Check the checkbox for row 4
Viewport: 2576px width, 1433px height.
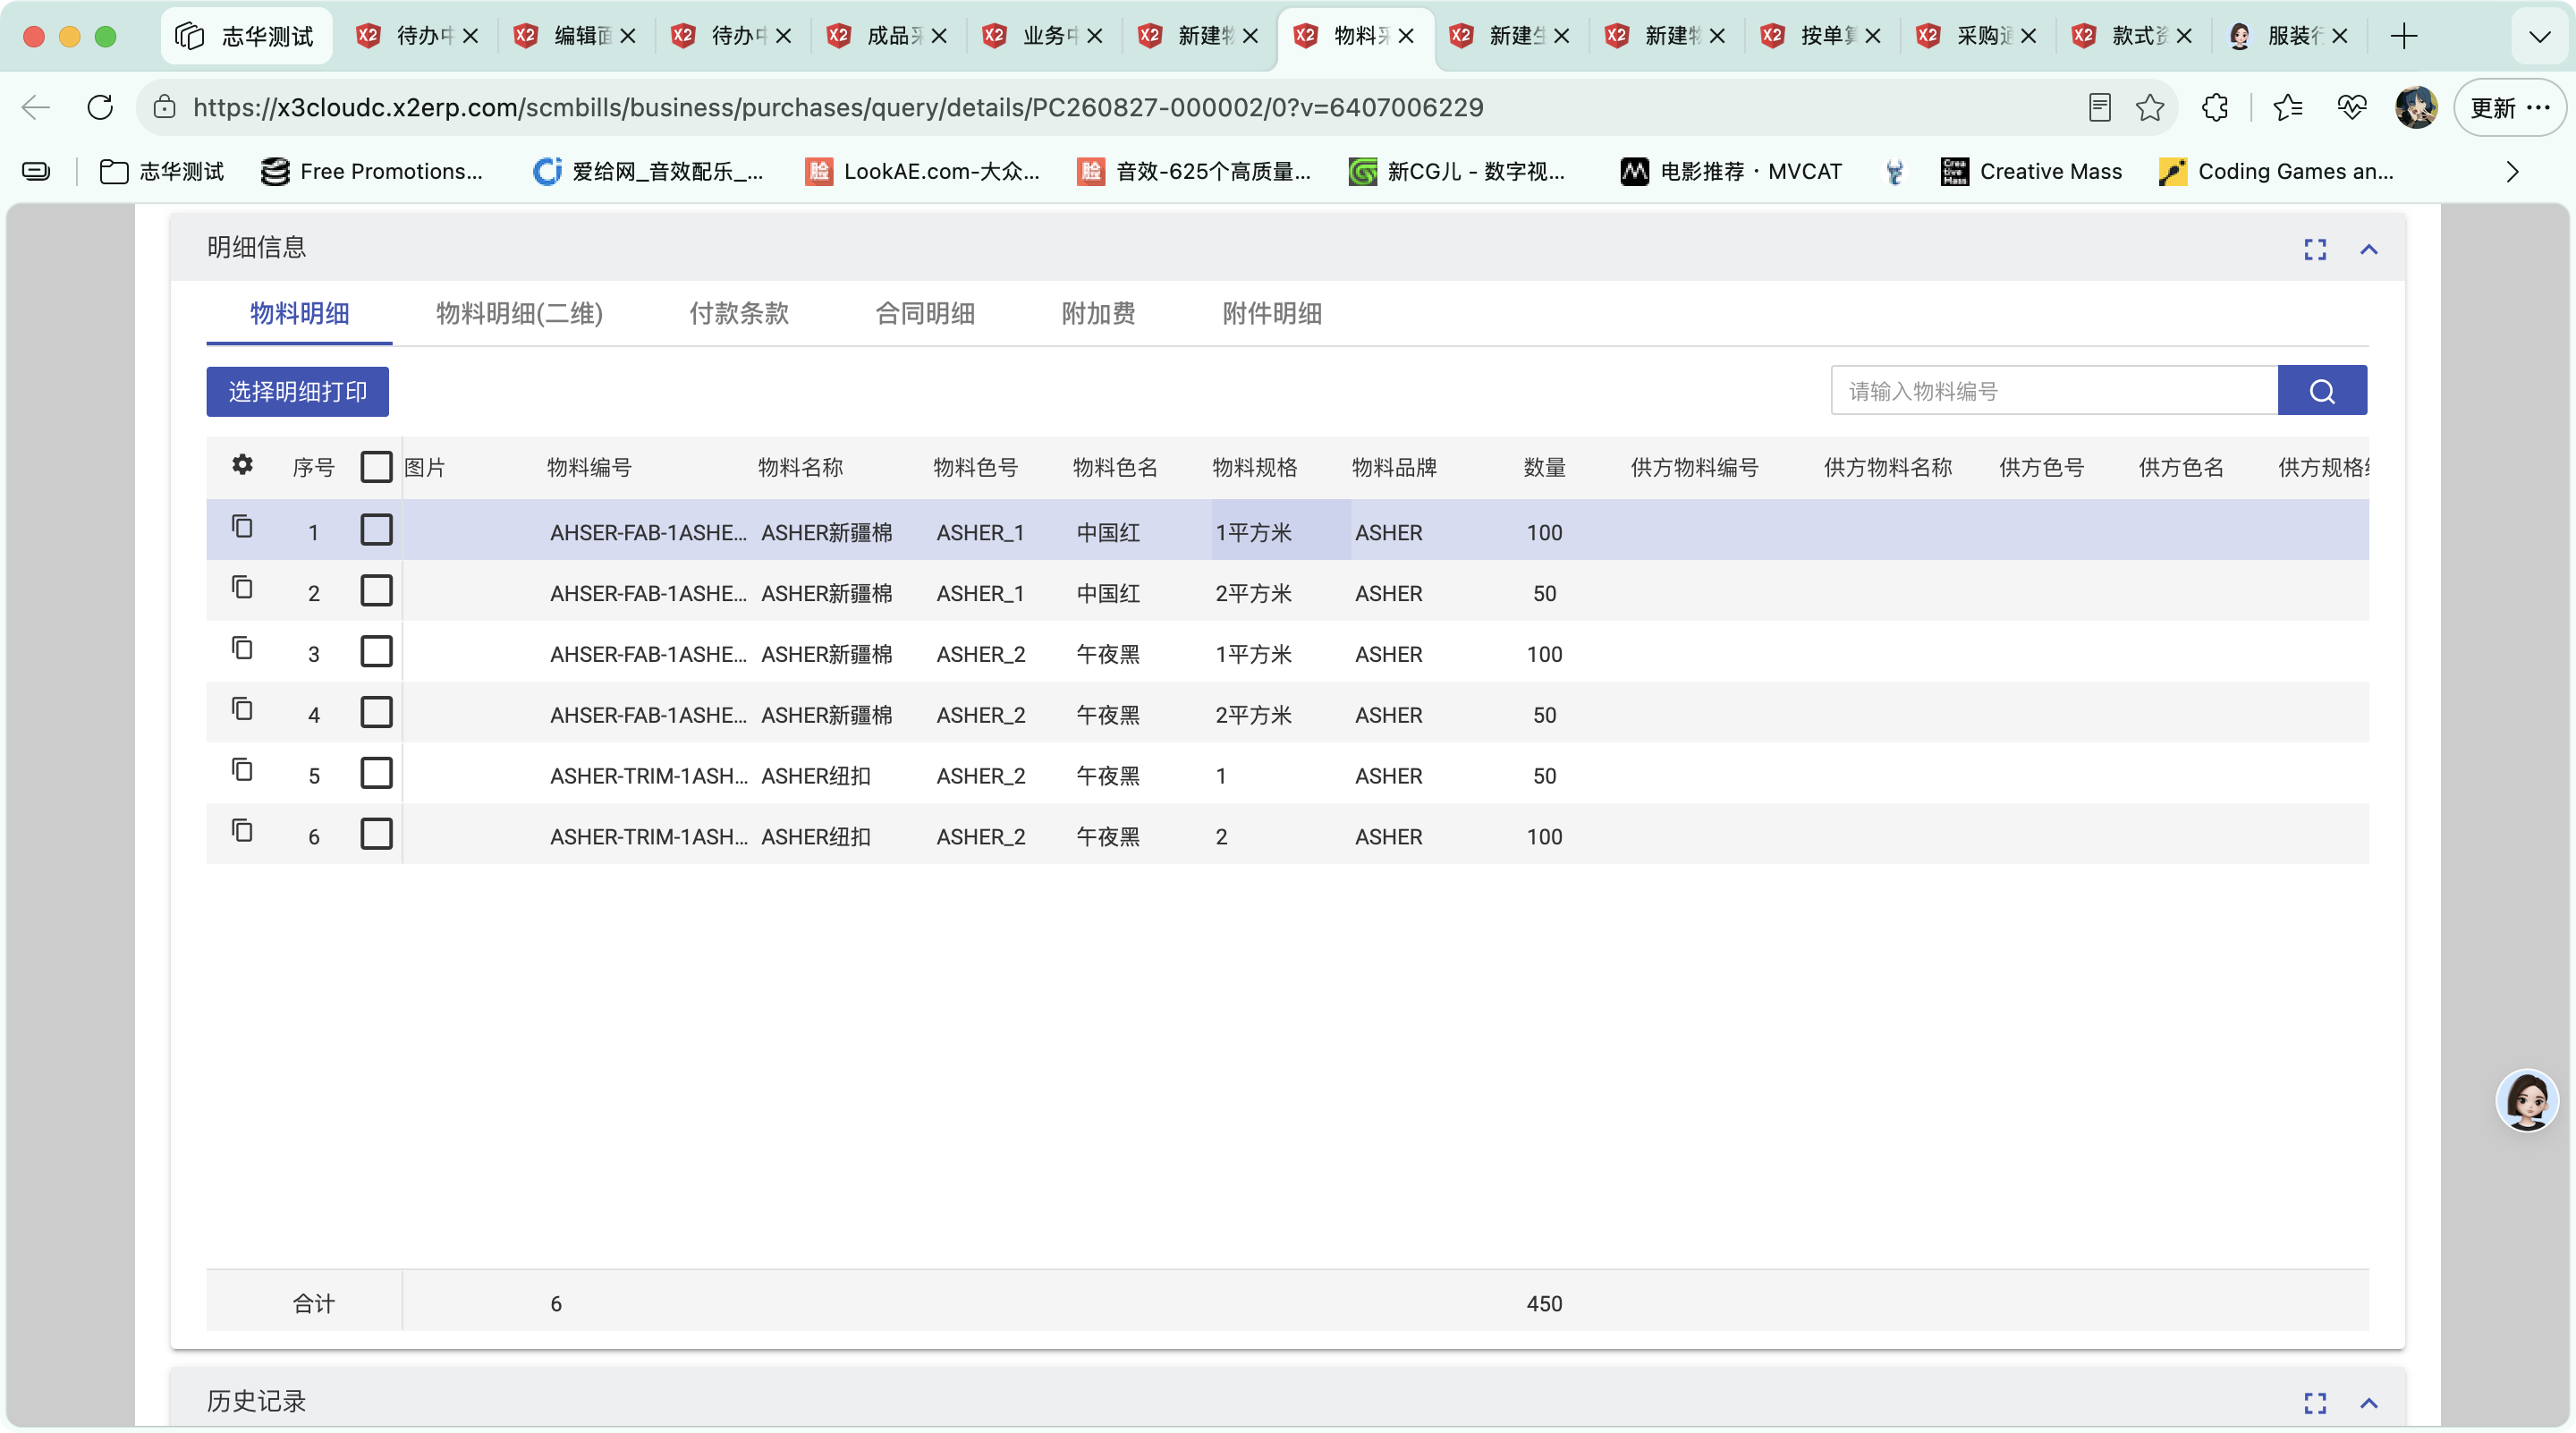tap(376, 713)
